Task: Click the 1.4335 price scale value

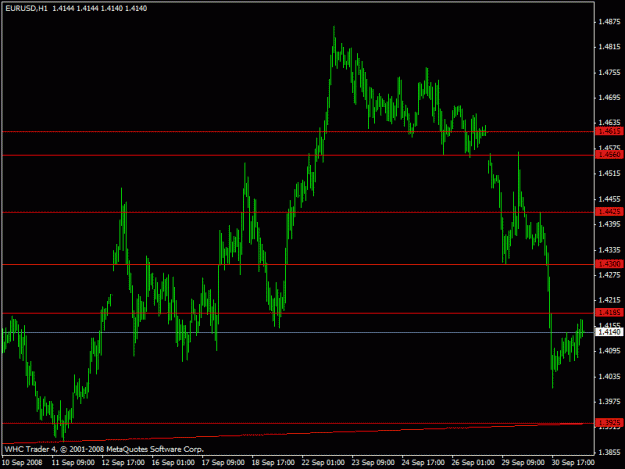Action: coord(610,250)
